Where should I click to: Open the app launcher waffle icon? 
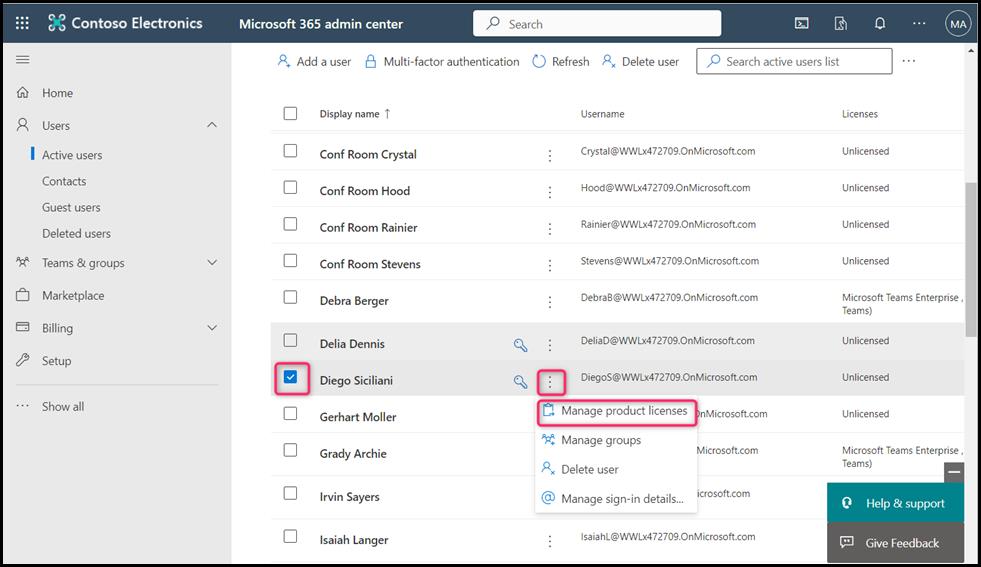pyautogui.click(x=22, y=23)
